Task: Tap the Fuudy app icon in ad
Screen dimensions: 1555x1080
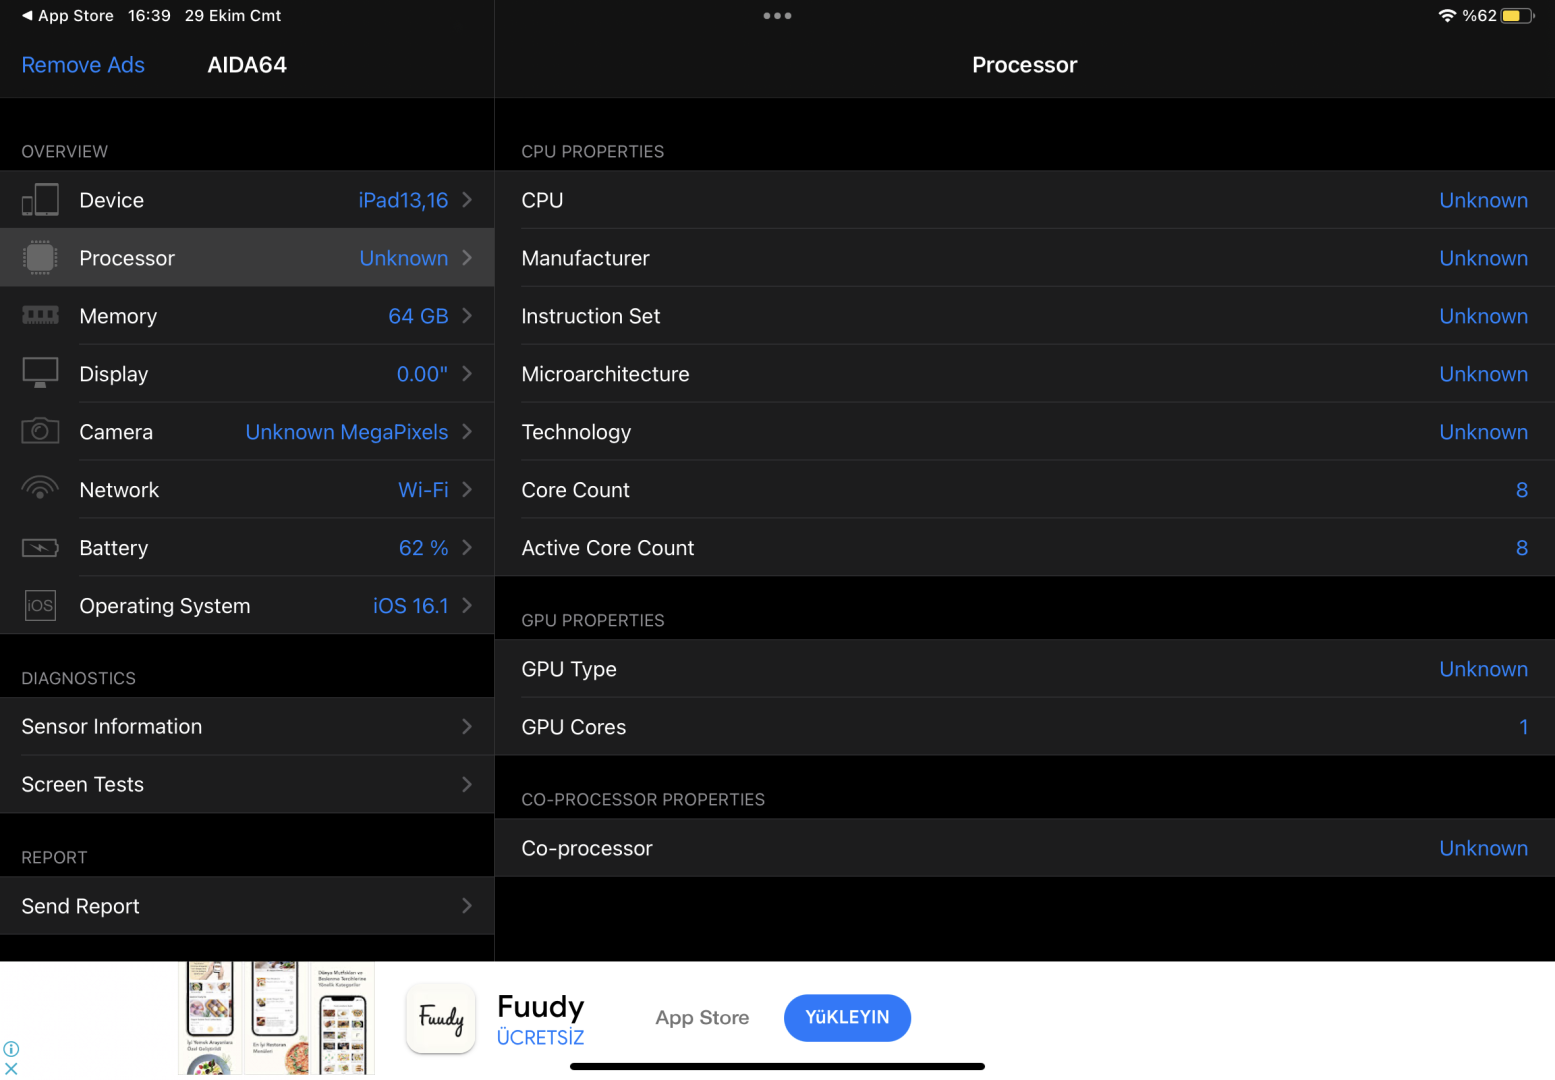Action: tap(441, 1018)
